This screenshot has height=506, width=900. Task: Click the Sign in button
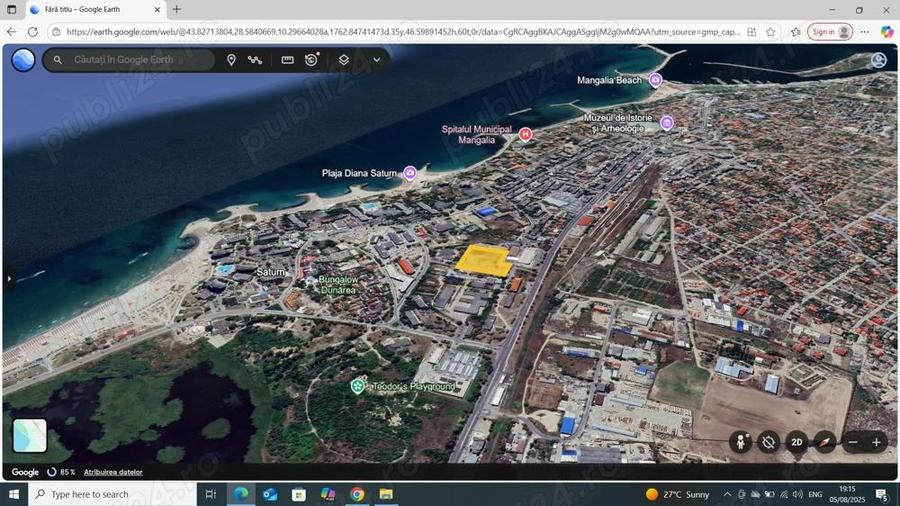pyautogui.click(x=830, y=32)
